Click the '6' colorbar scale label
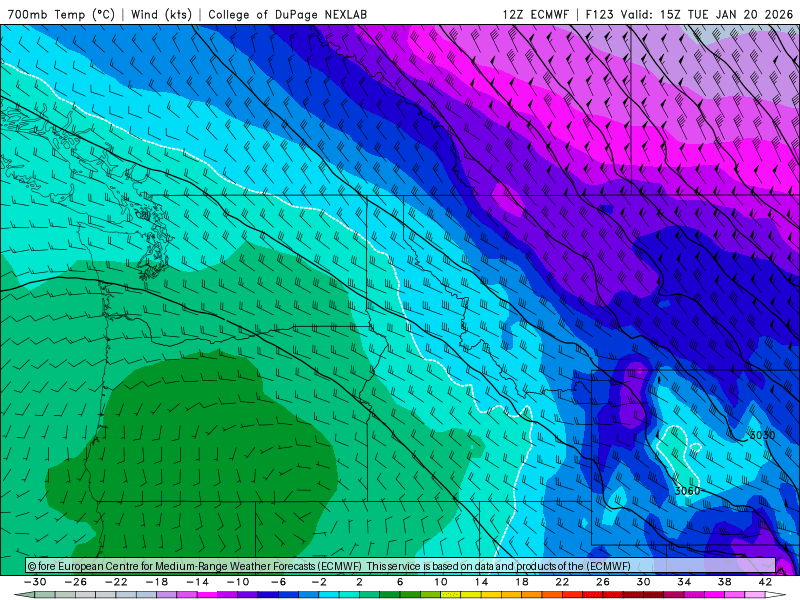800x600 pixels. [x=400, y=582]
